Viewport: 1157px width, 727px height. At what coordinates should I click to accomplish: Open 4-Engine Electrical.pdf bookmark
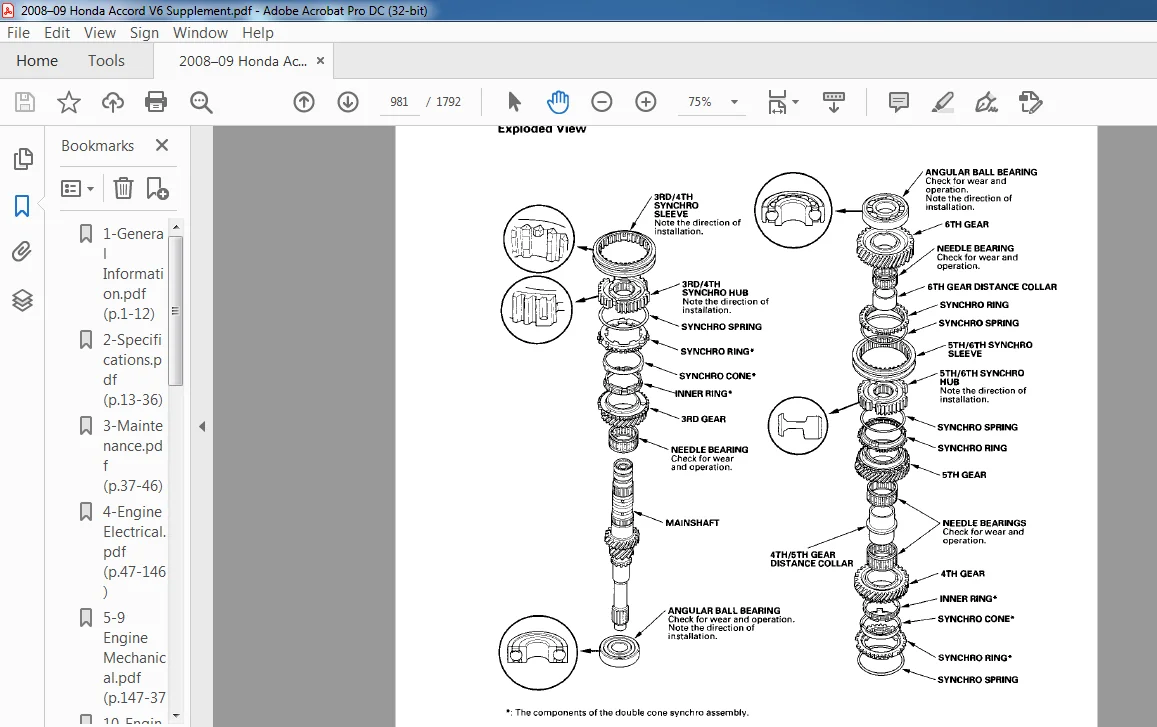[x=134, y=551]
